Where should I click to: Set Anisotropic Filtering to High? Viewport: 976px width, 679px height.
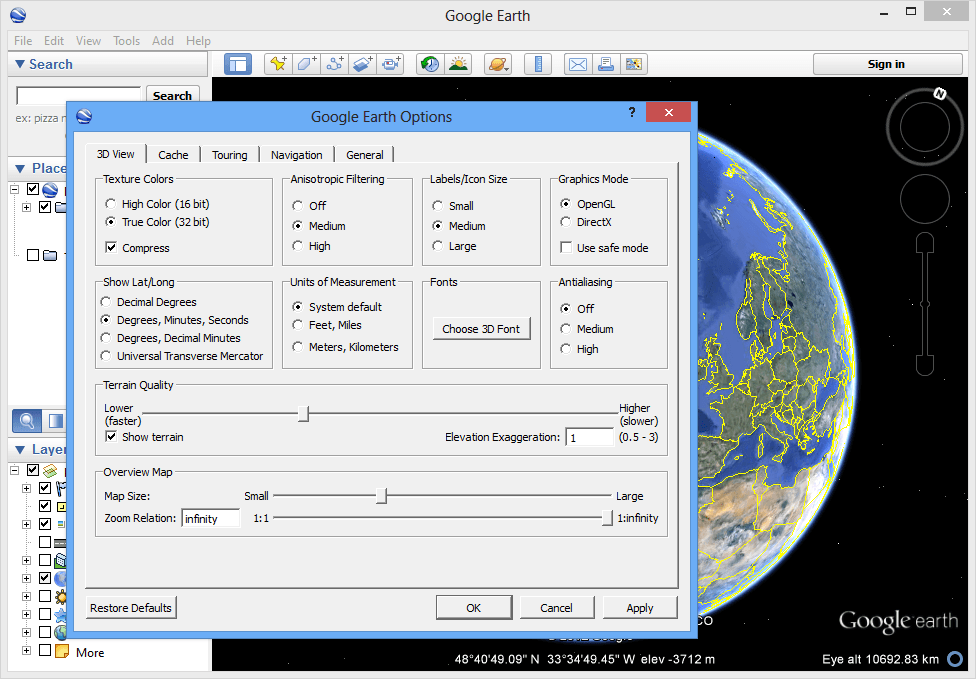(x=298, y=246)
